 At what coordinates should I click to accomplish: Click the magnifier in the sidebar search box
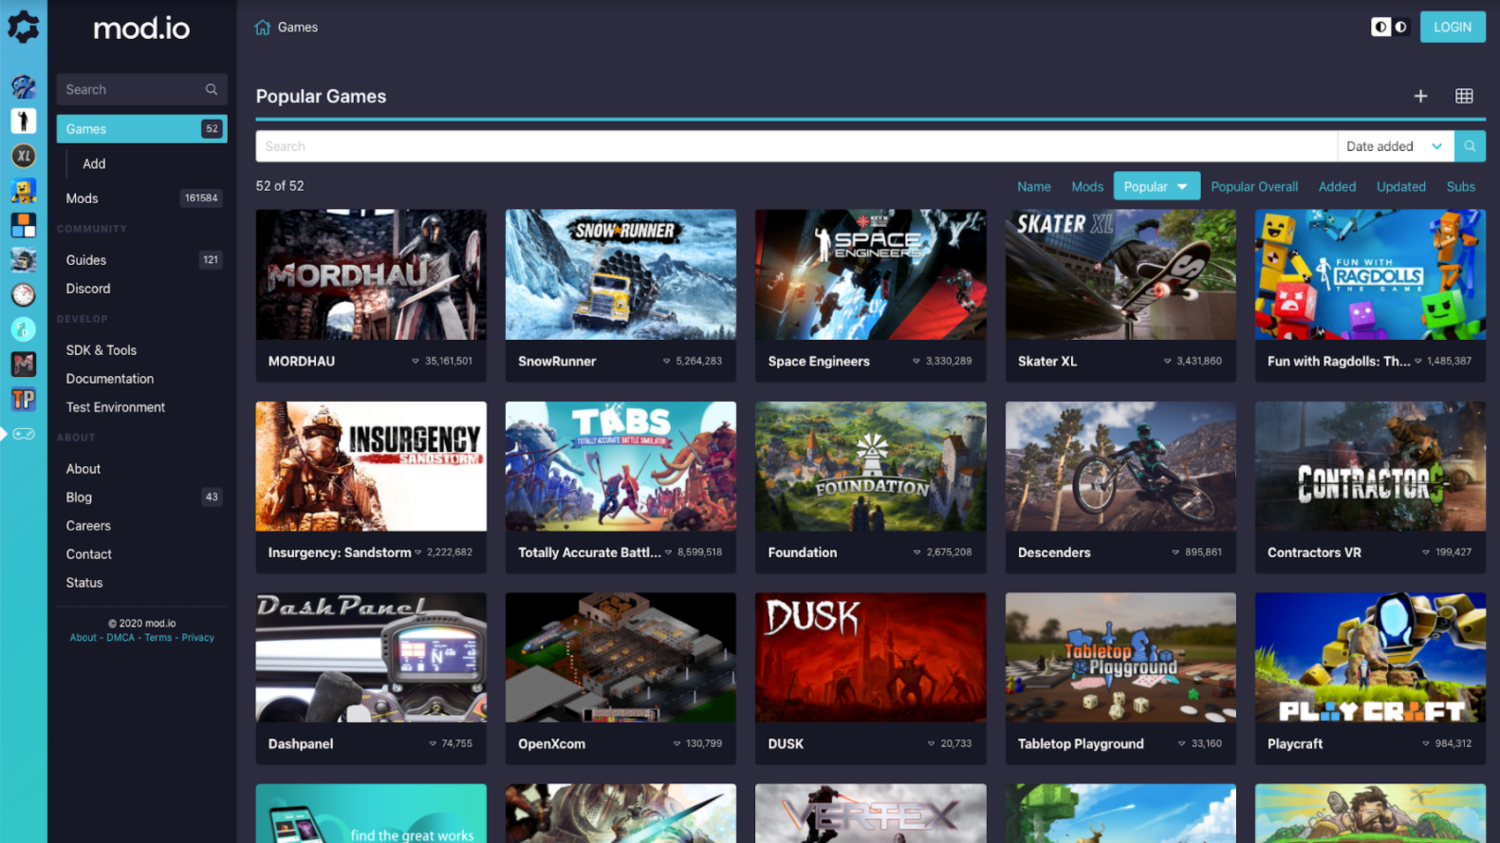[211, 89]
